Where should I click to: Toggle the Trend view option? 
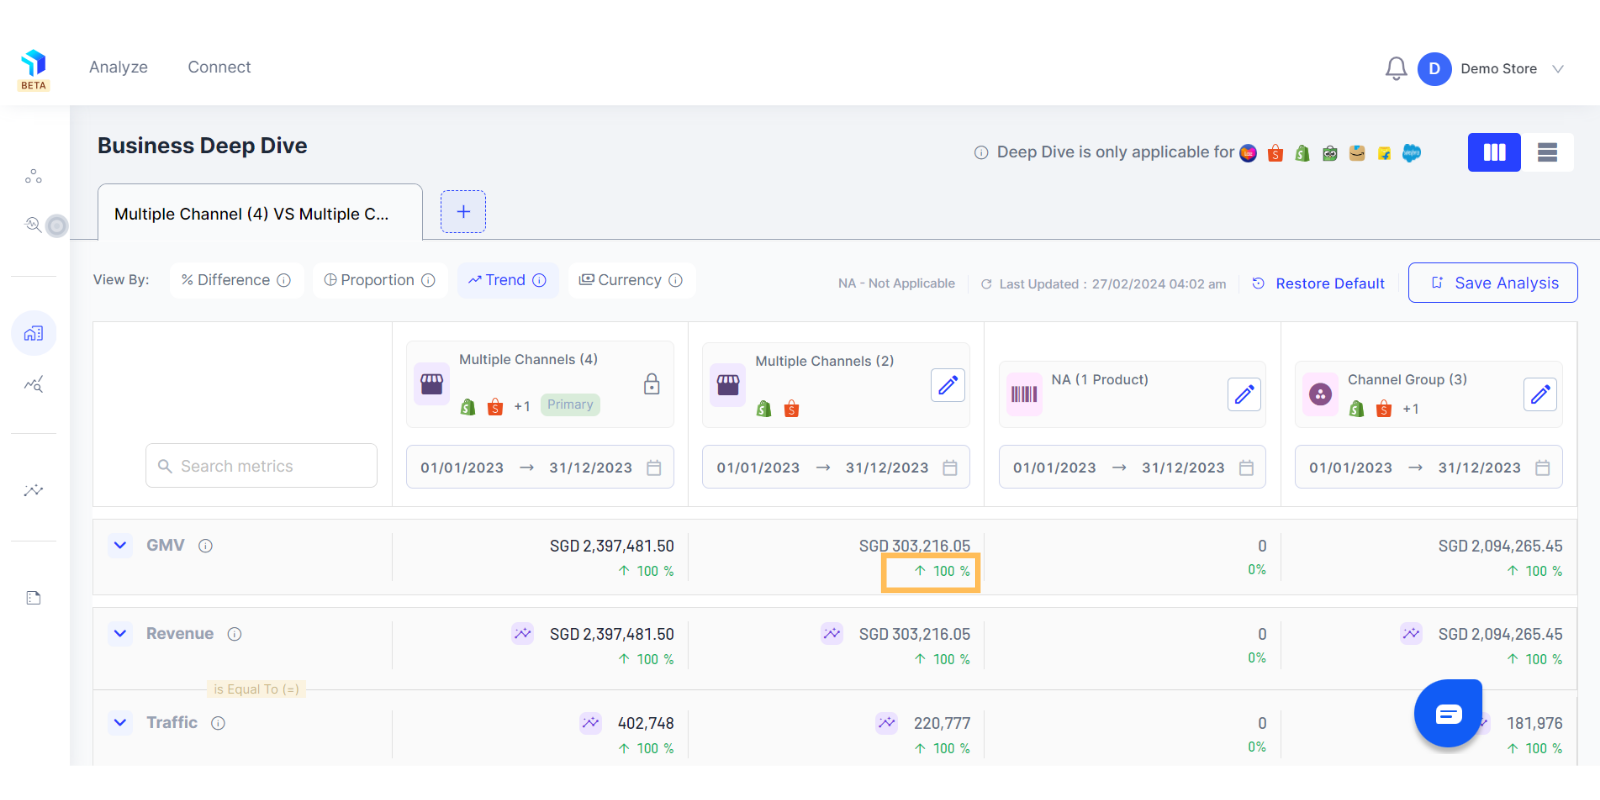[507, 280]
